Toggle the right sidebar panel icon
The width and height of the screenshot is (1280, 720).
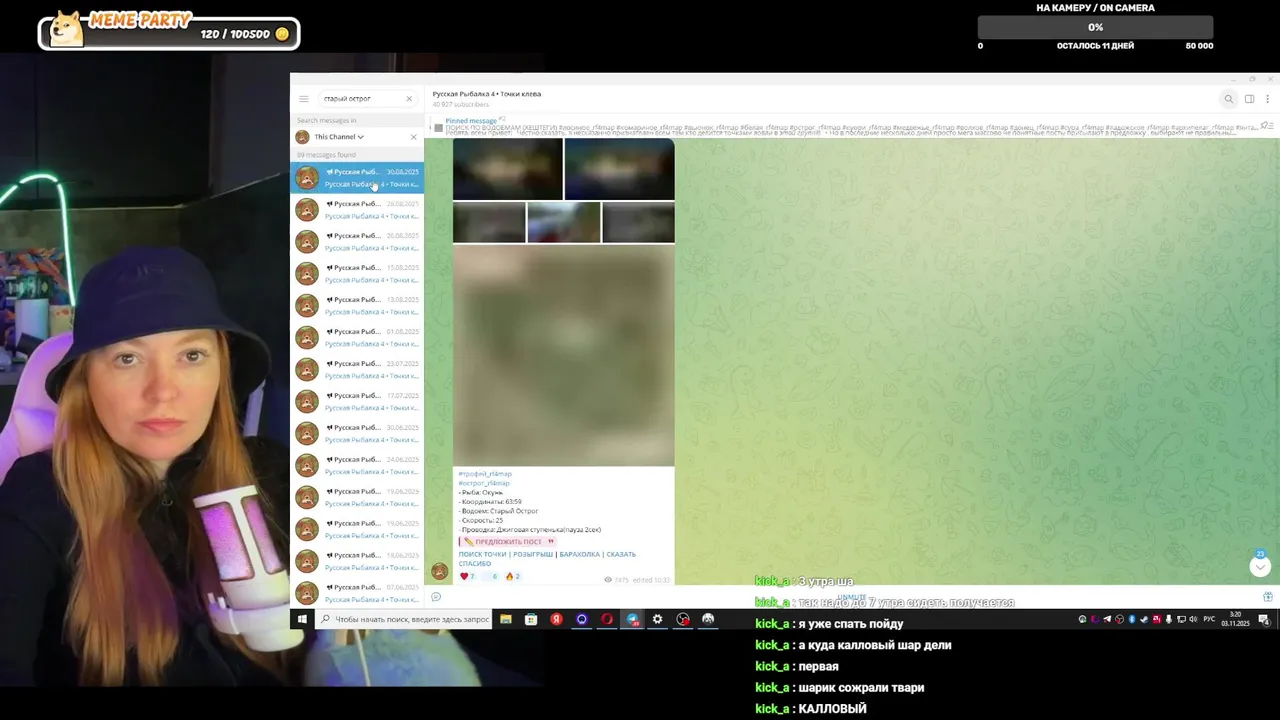(x=1249, y=99)
